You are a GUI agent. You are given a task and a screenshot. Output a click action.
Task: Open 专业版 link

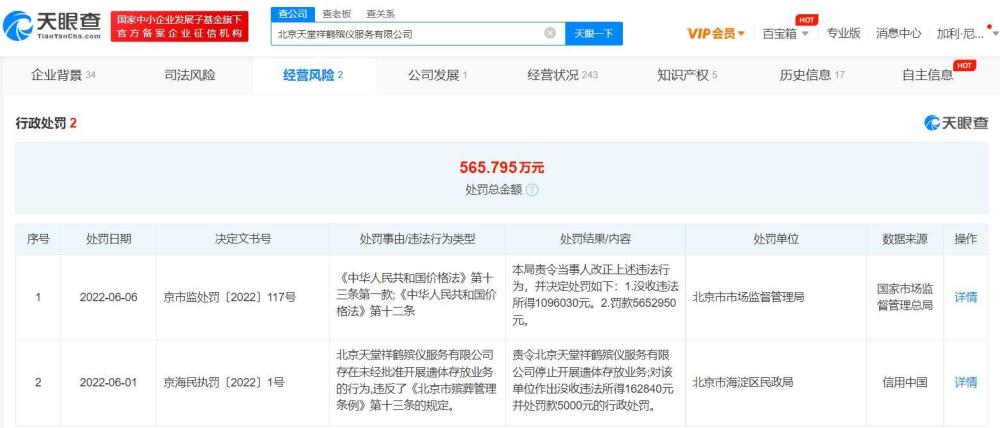(843, 33)
